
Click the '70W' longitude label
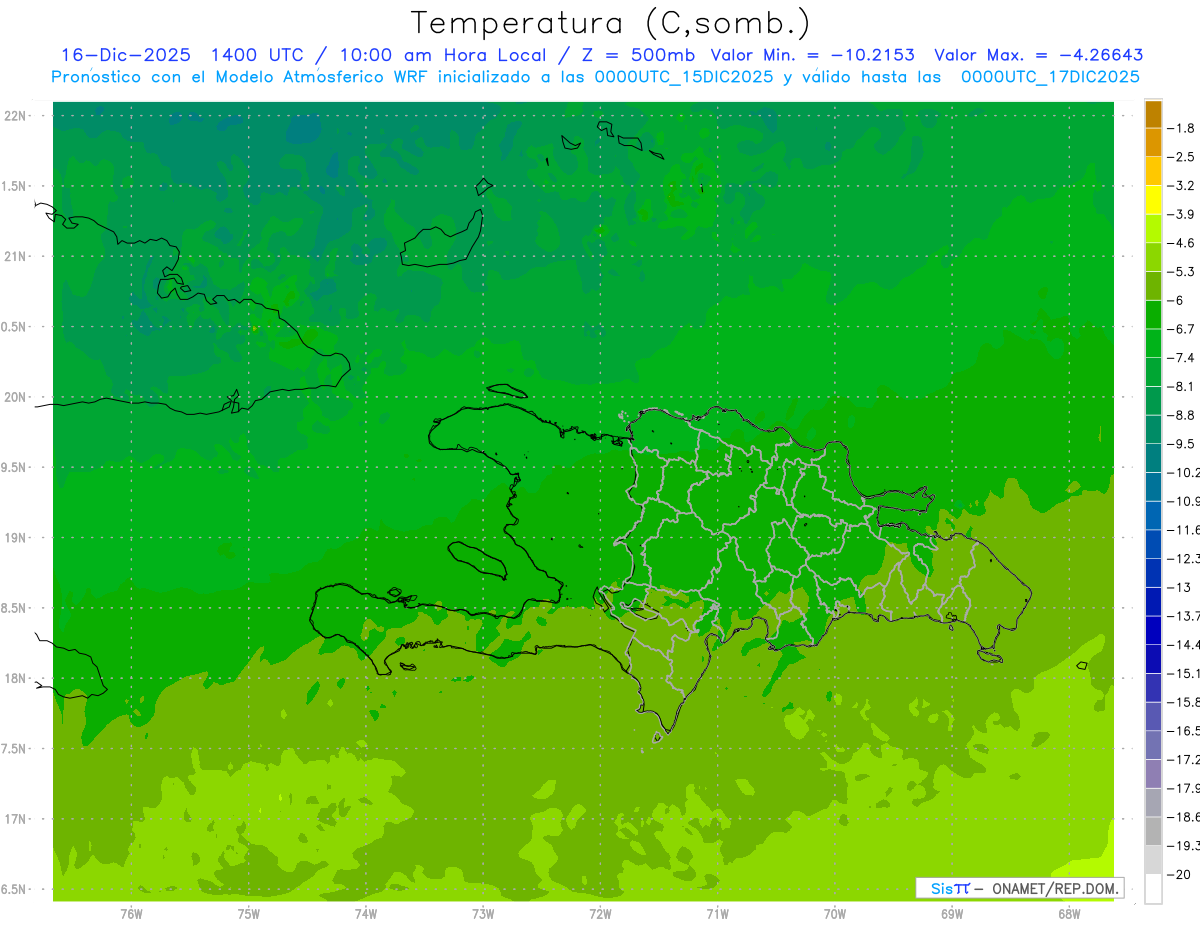click(x=835, y=914)
